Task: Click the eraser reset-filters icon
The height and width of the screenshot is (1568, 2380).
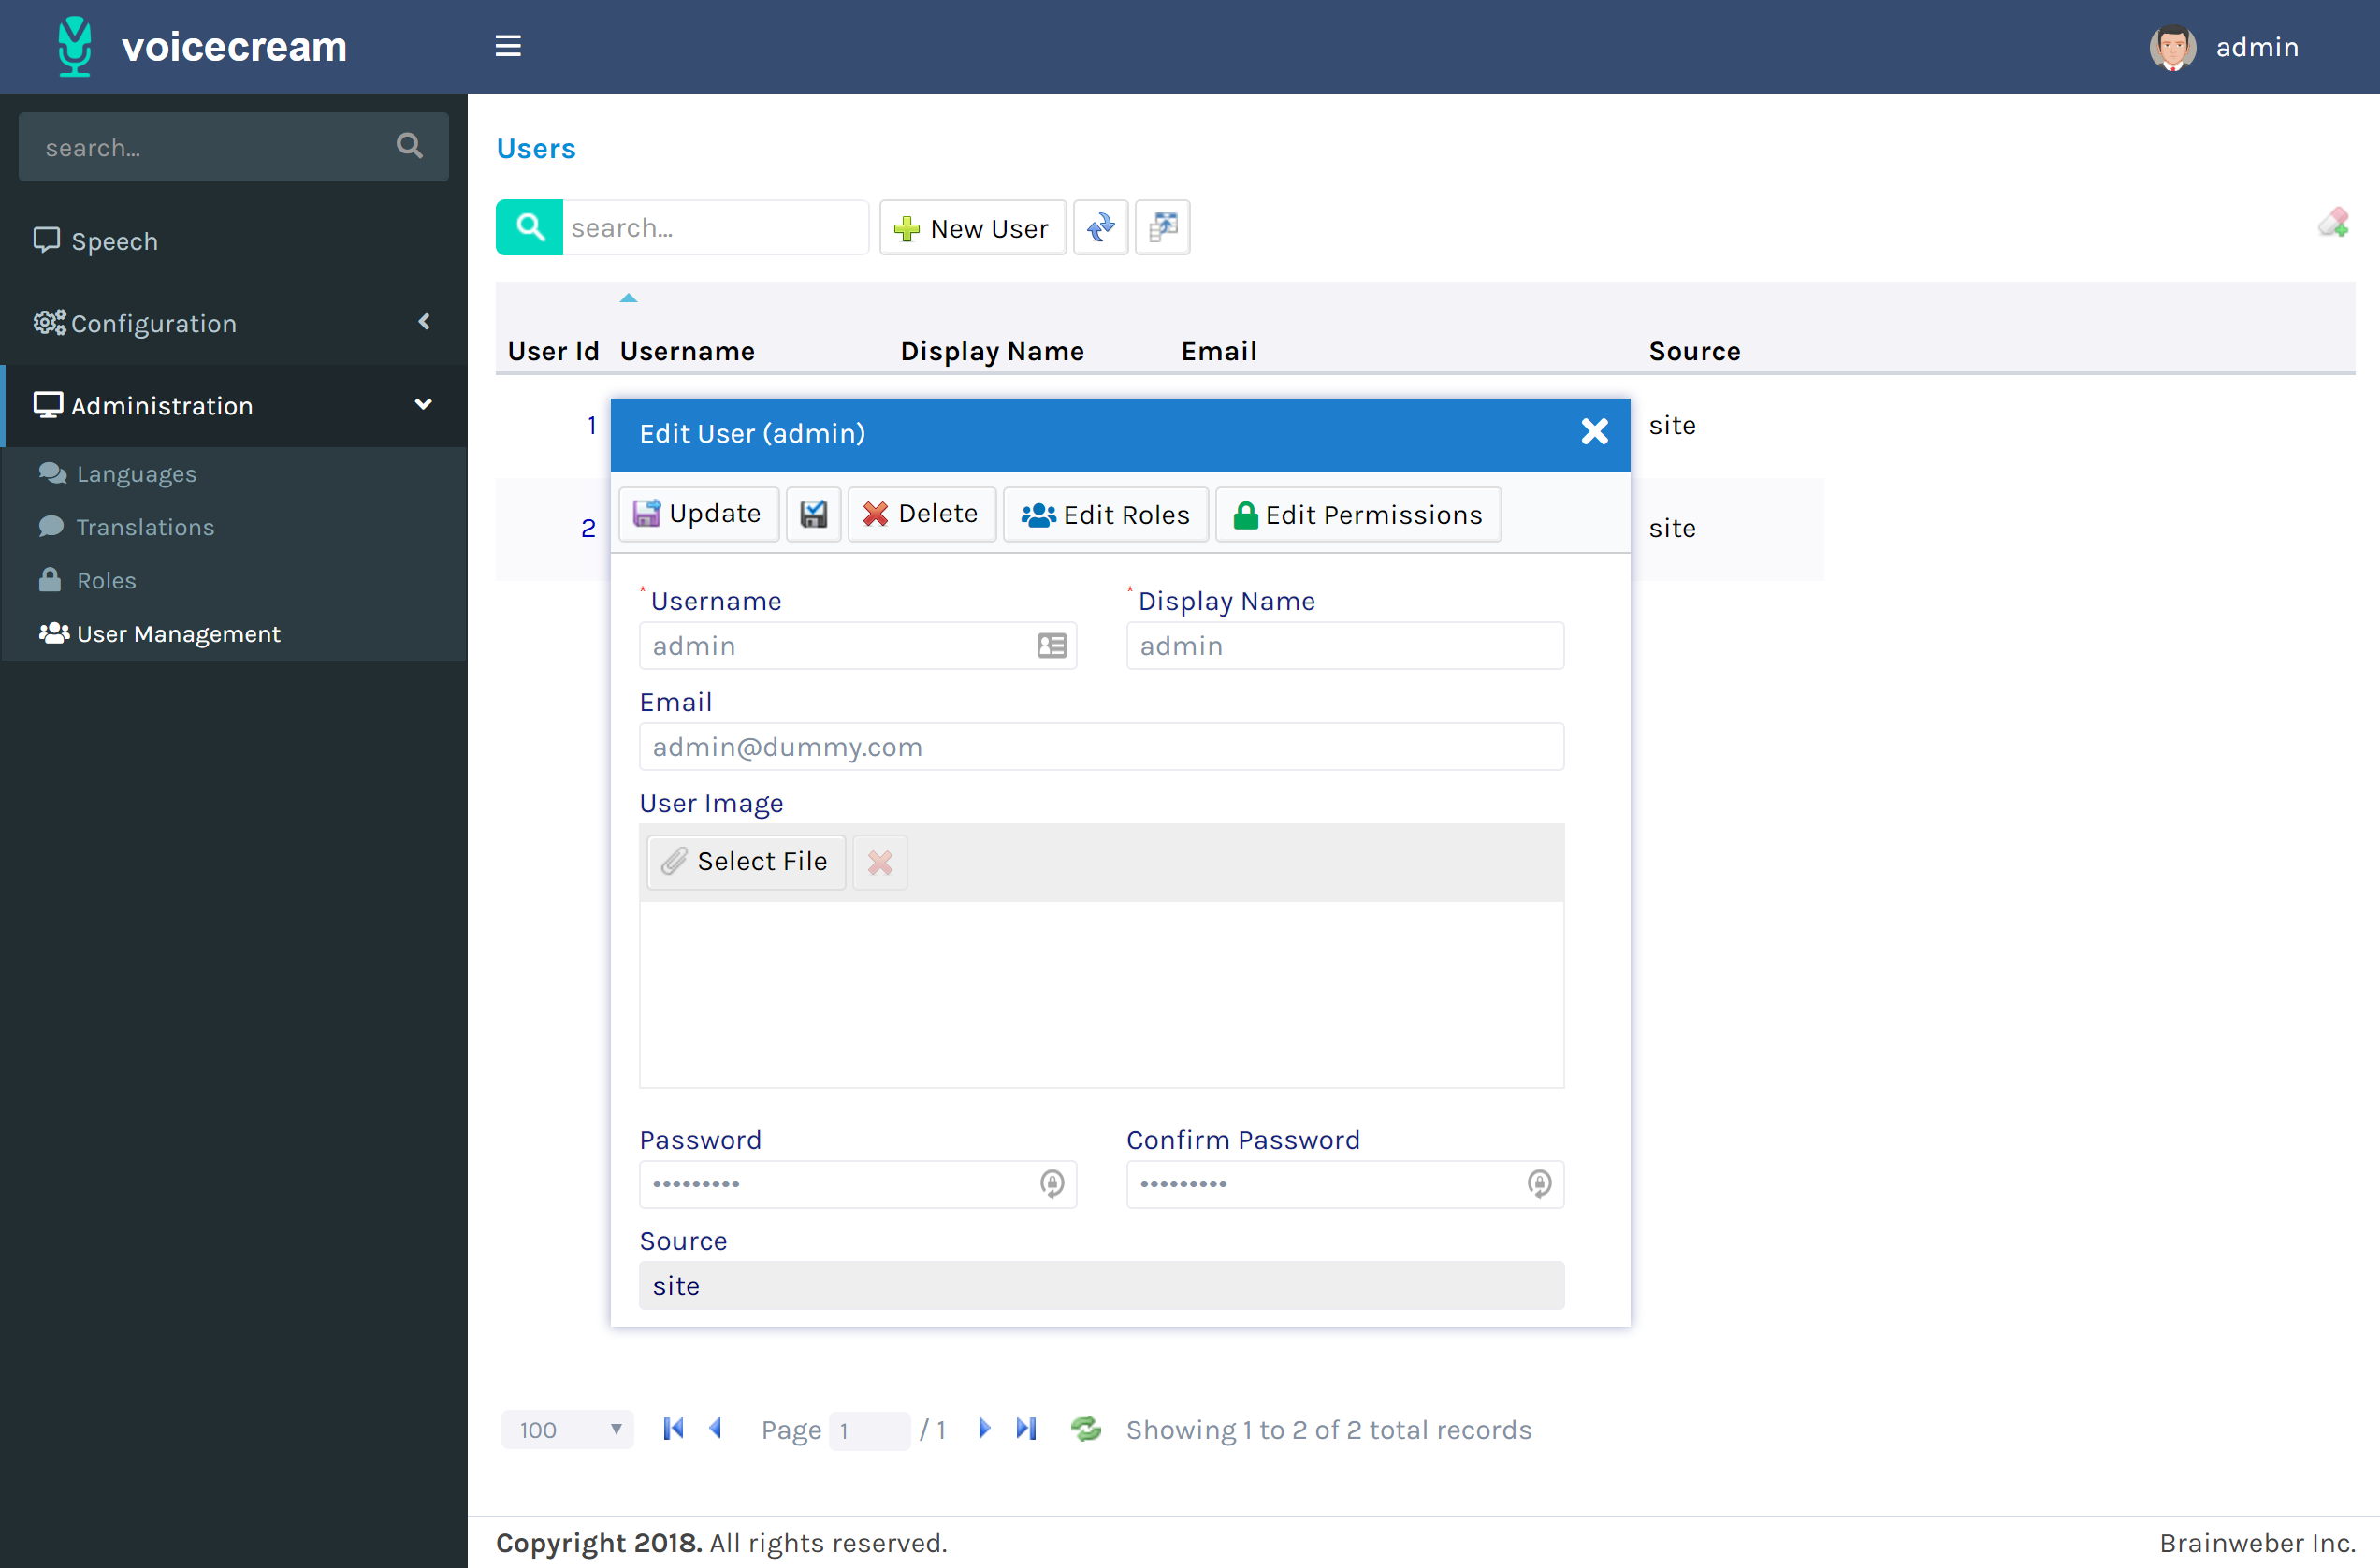Action: tap(2333, 222)
